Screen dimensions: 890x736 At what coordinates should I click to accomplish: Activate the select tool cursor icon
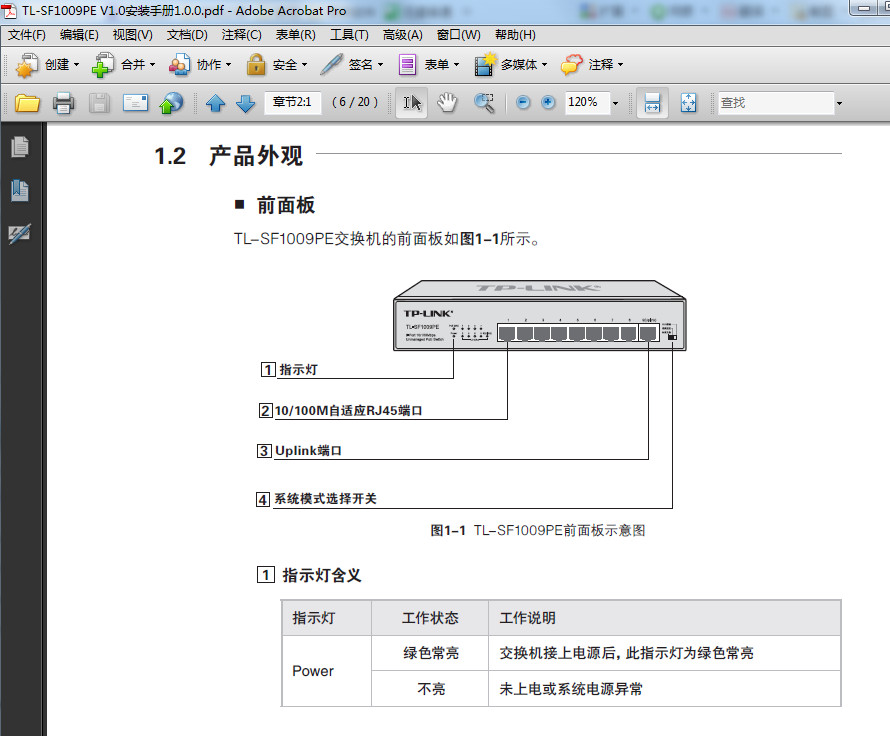pos(412,103)
